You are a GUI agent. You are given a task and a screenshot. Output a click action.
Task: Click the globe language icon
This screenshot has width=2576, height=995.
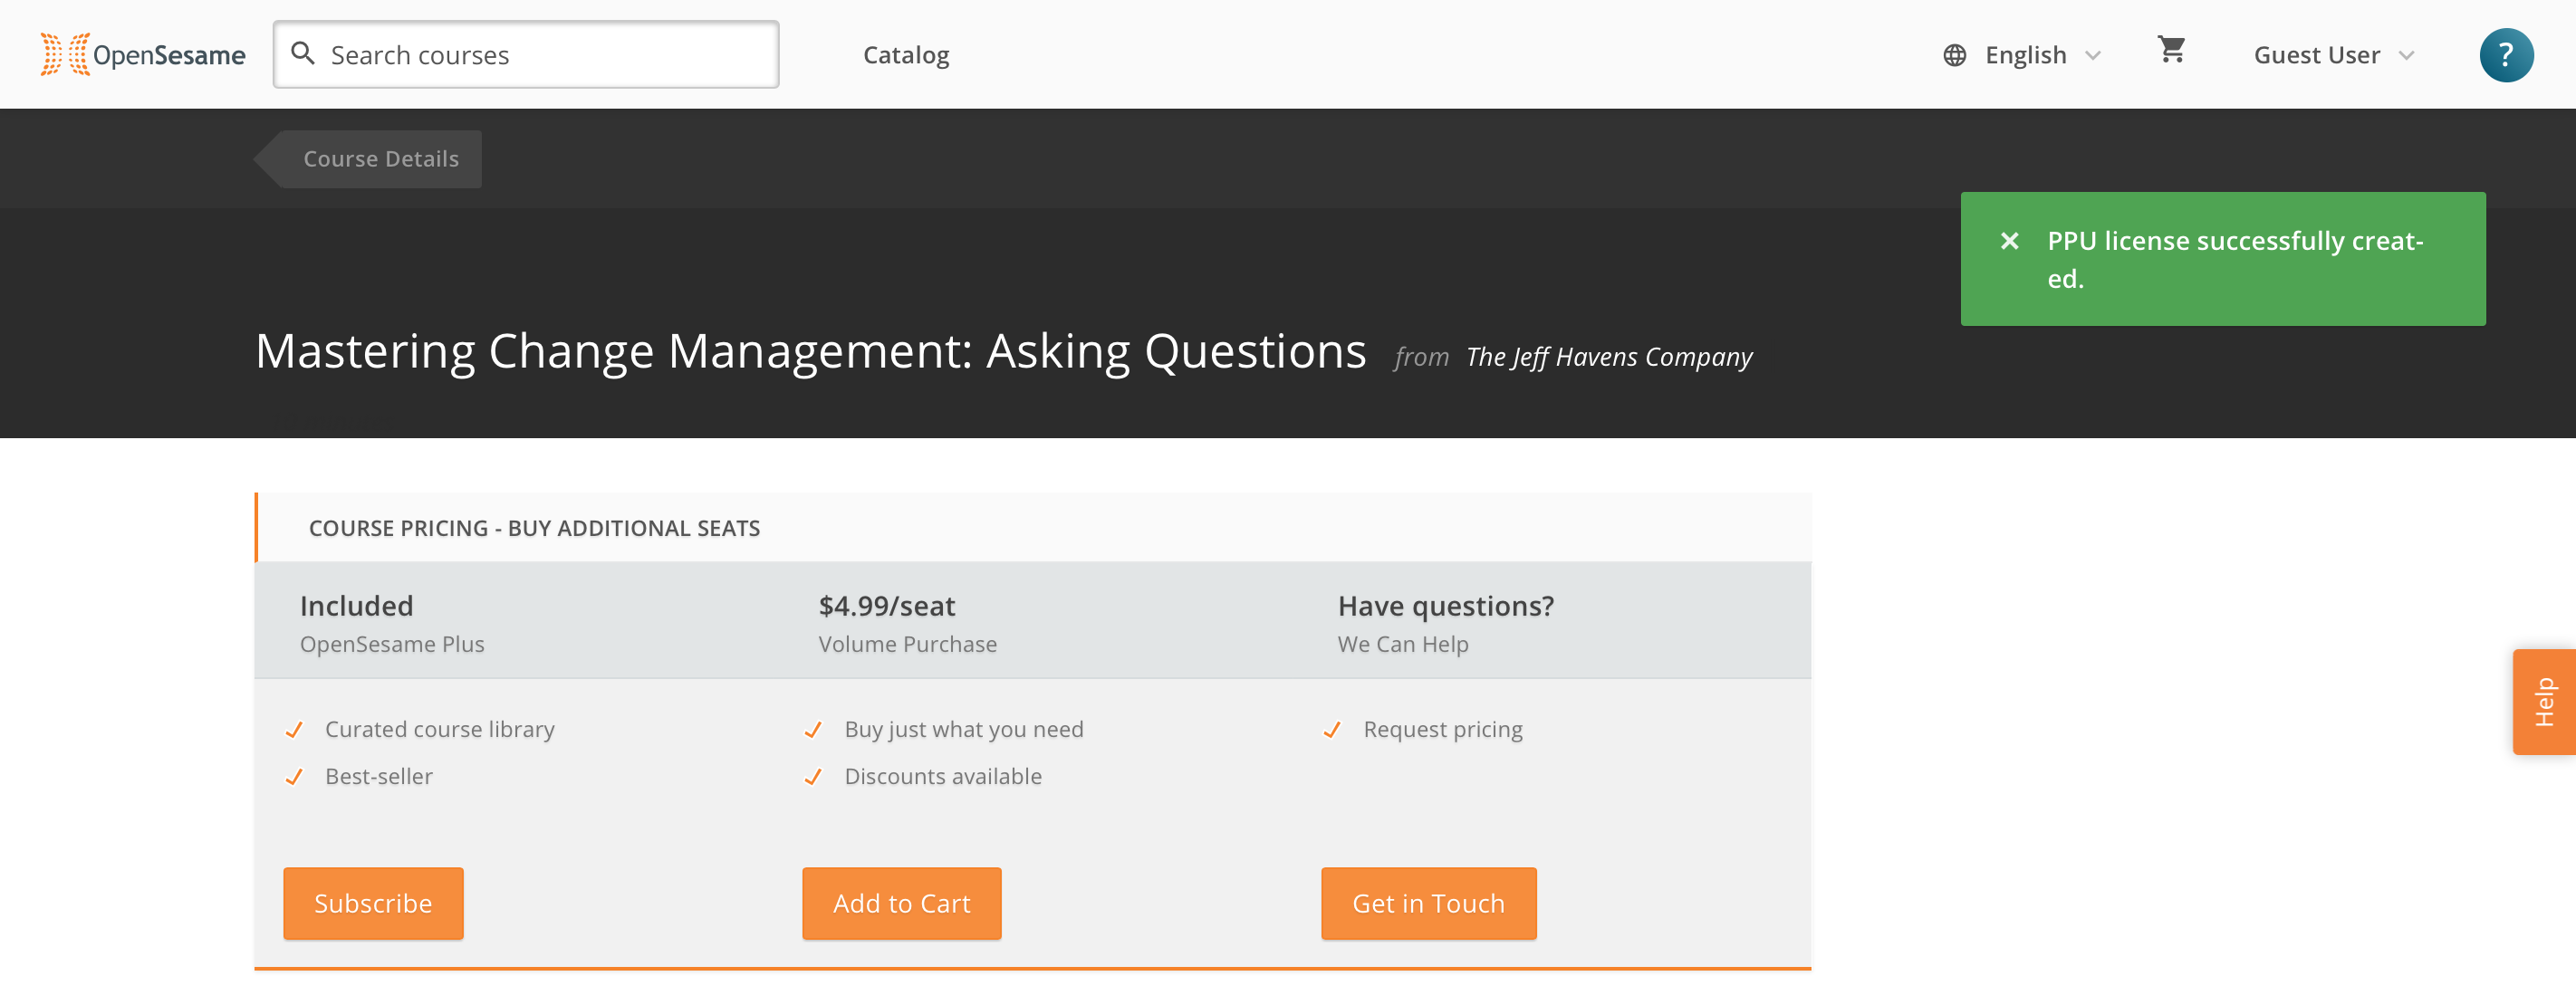1955,55
